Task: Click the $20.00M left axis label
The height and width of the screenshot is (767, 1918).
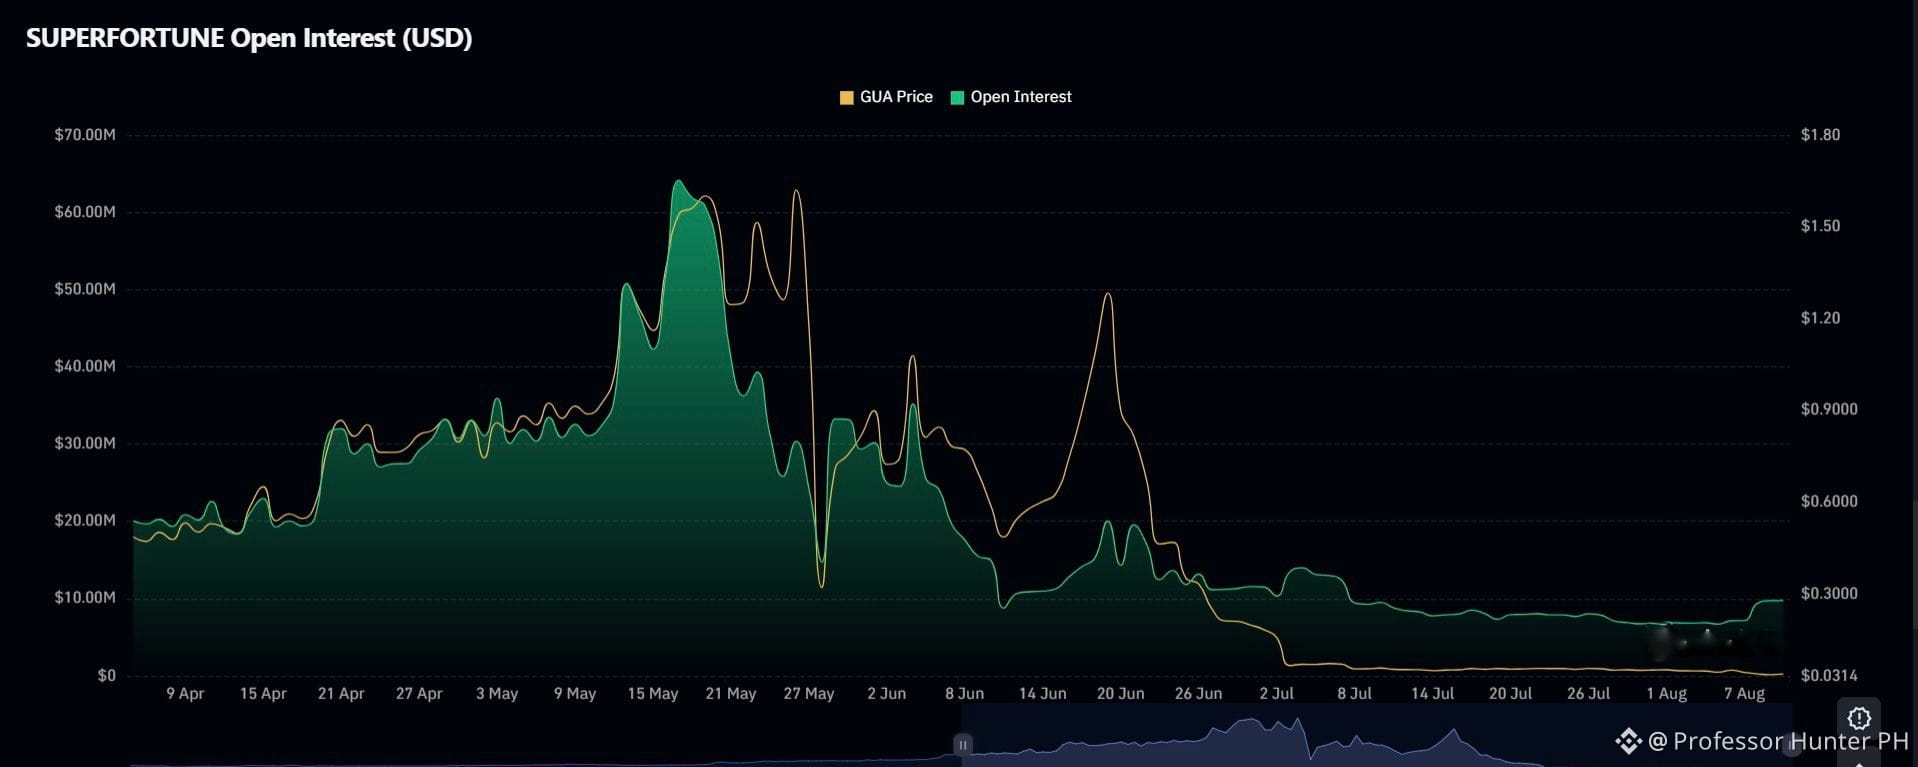Action: click(x=85, y=520)
